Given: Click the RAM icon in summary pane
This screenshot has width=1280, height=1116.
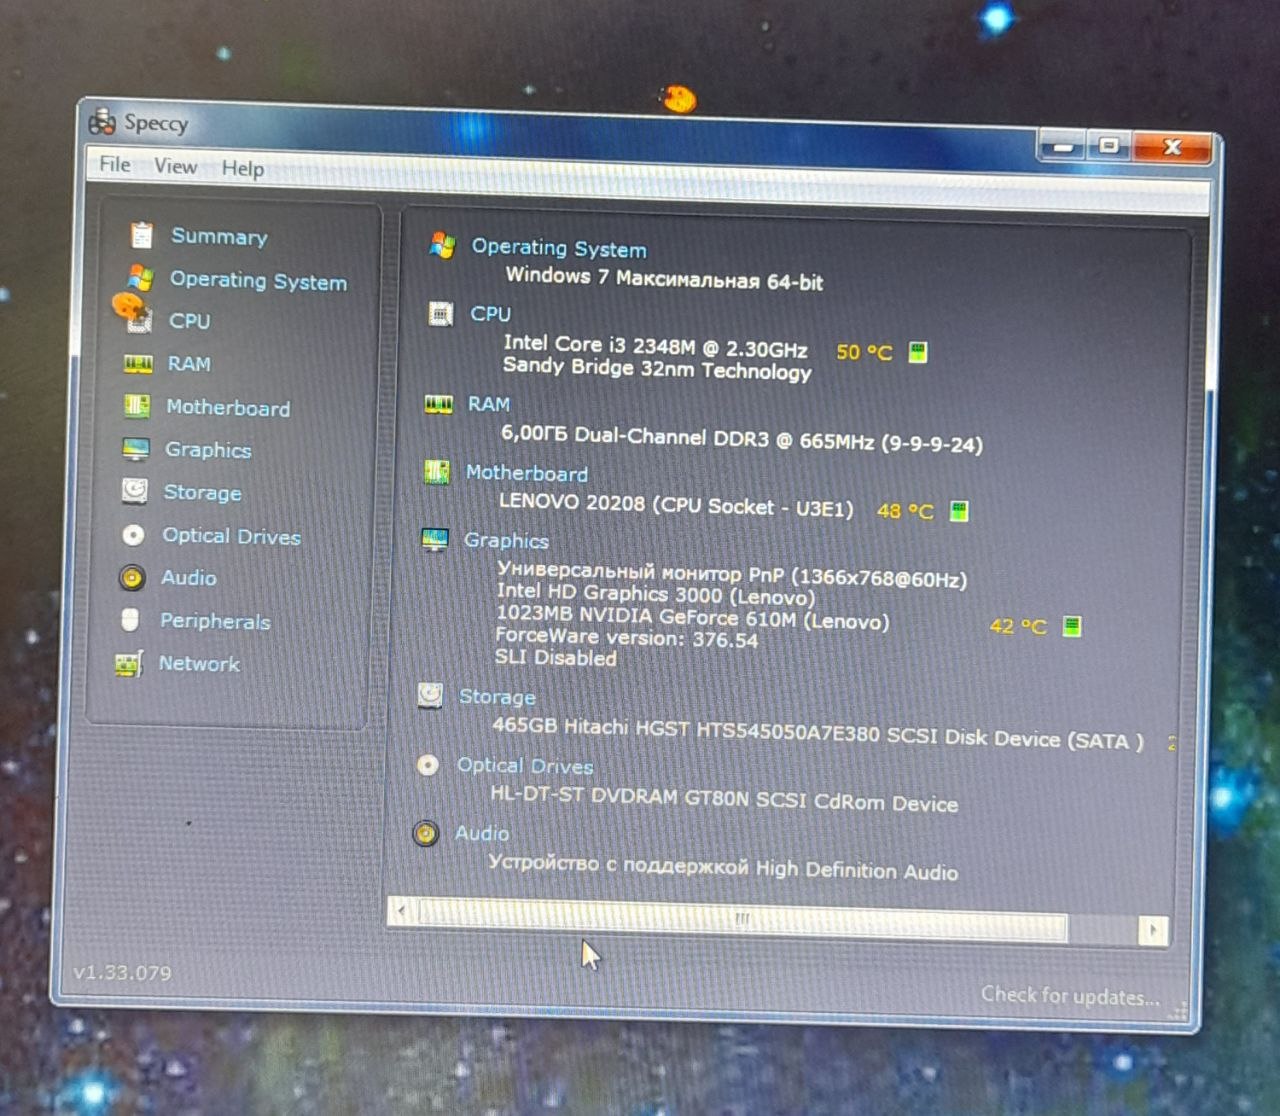Looking at the screenshot, I should (438, 404).
